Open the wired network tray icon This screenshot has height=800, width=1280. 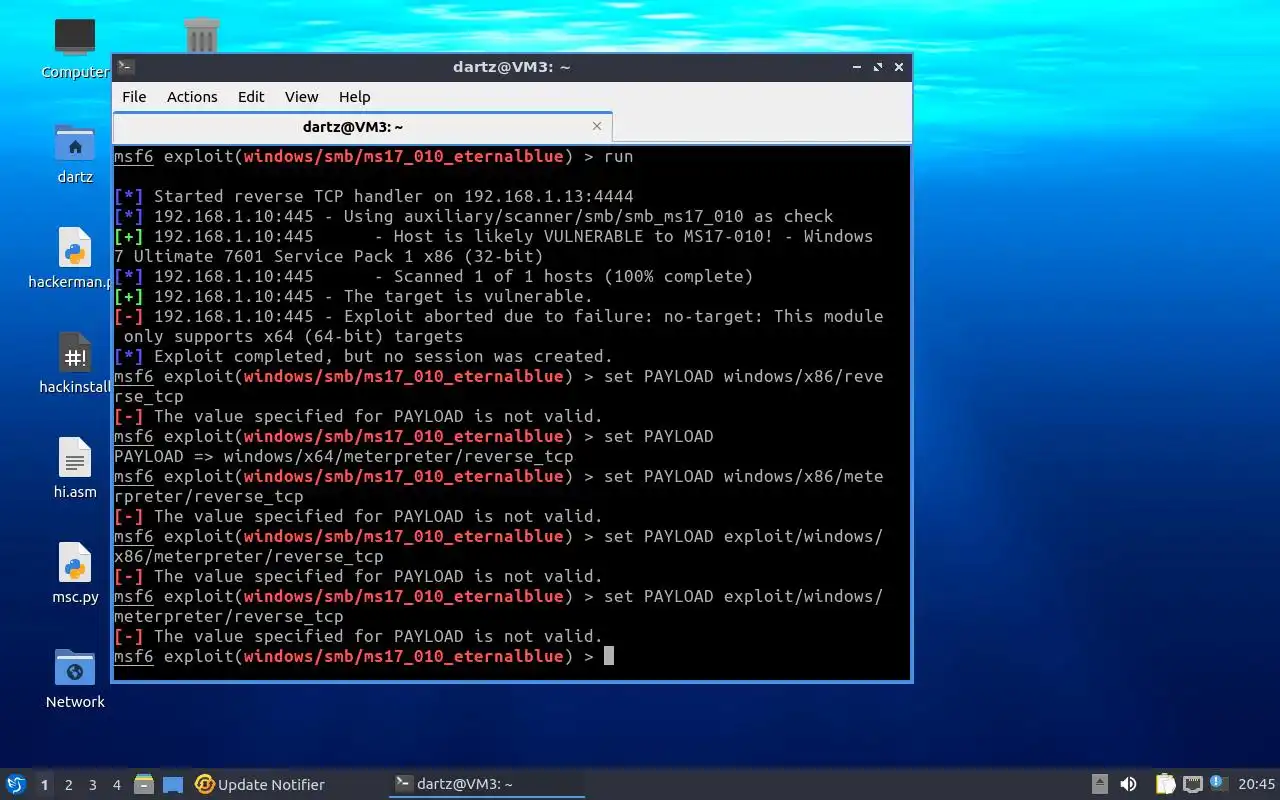click(x=1192, y=784)
